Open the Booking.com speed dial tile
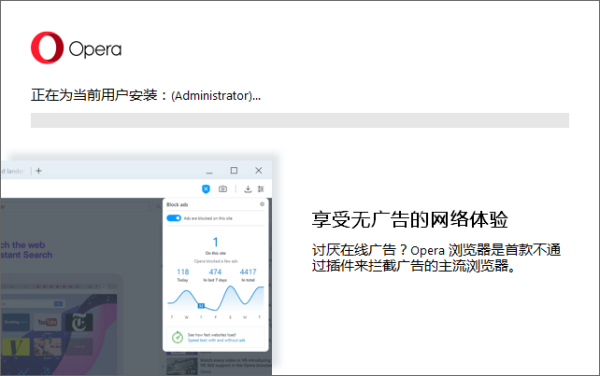Screen dimensions: 600x376 coord(16,322)
